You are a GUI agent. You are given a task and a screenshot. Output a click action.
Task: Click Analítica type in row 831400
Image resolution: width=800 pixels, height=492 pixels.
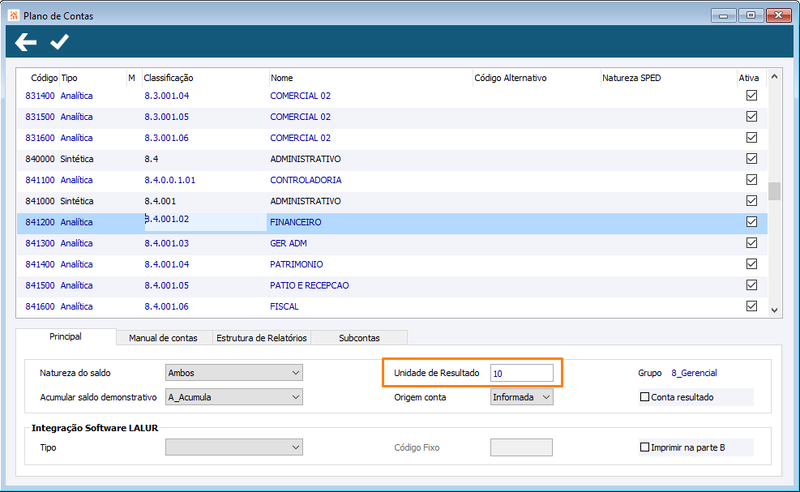[77, 95]
